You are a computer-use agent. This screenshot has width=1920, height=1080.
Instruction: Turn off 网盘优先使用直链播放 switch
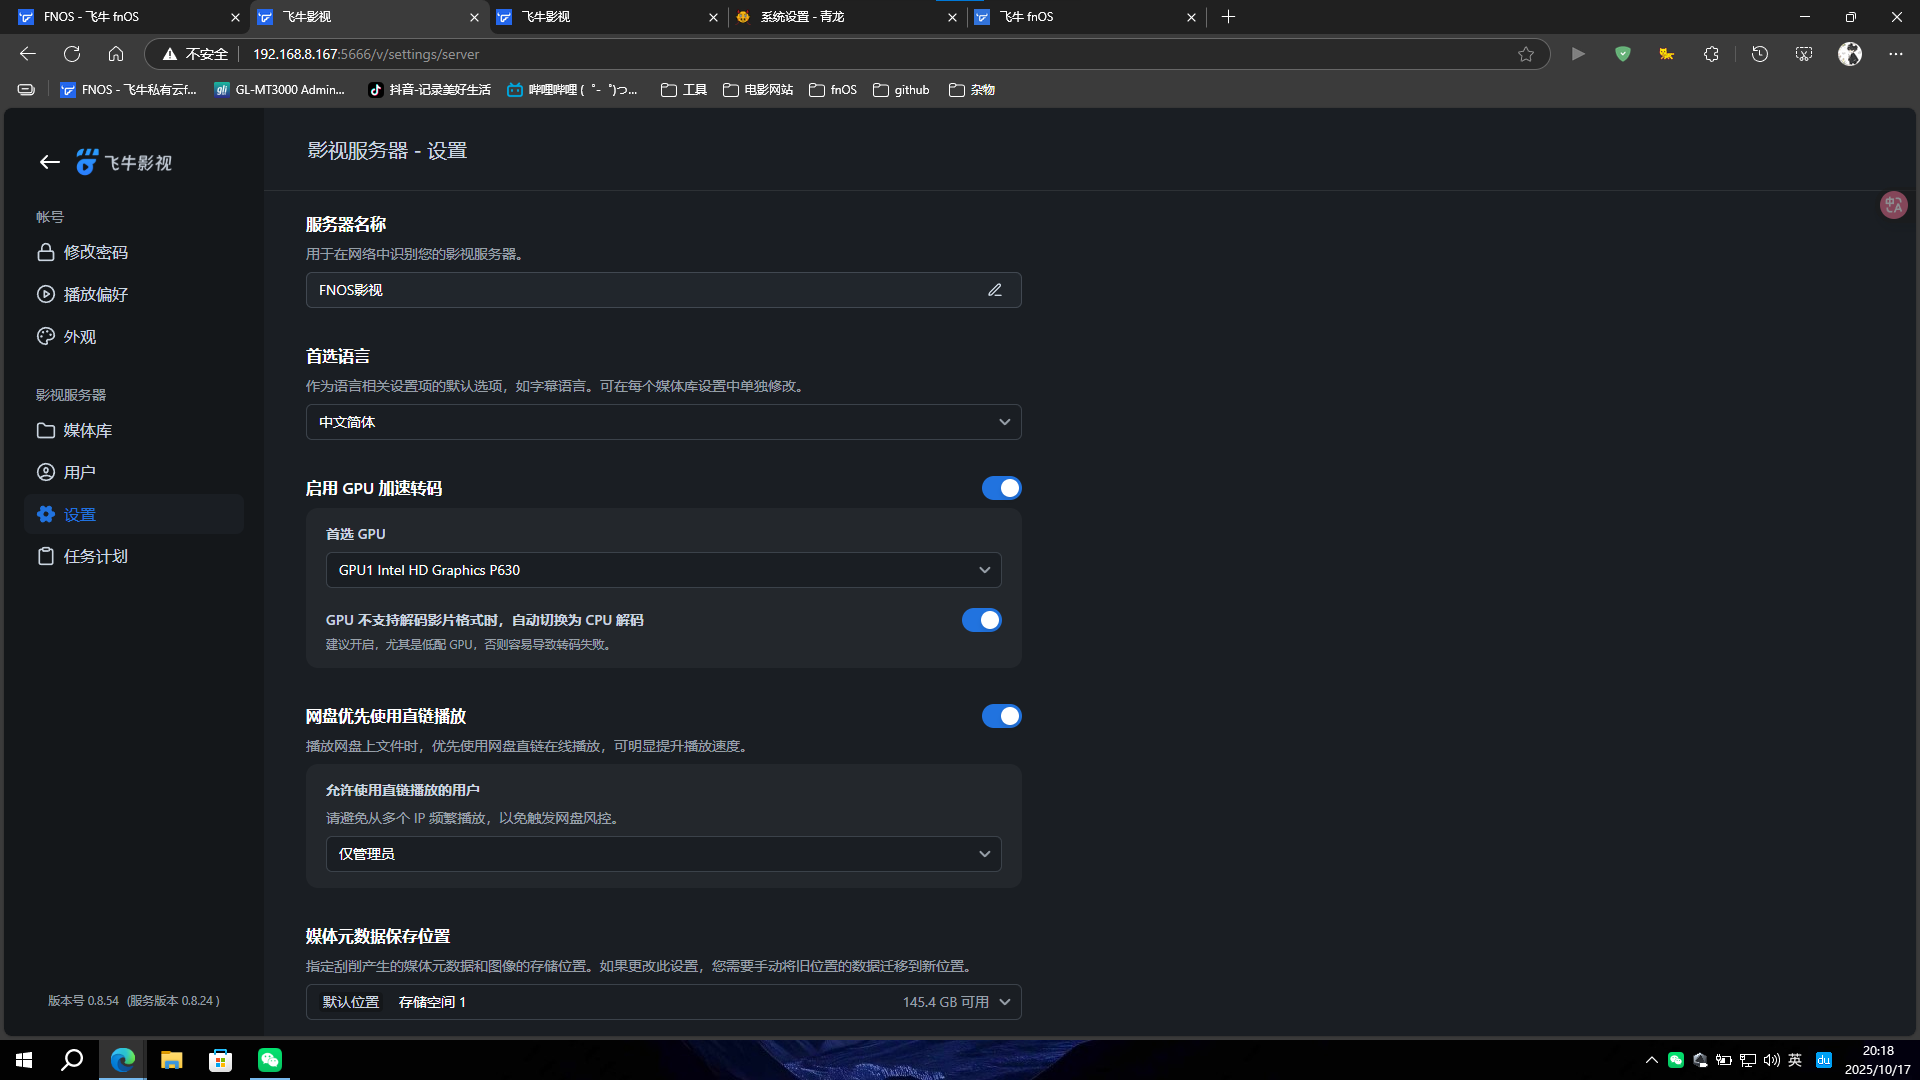point(1001,716)
